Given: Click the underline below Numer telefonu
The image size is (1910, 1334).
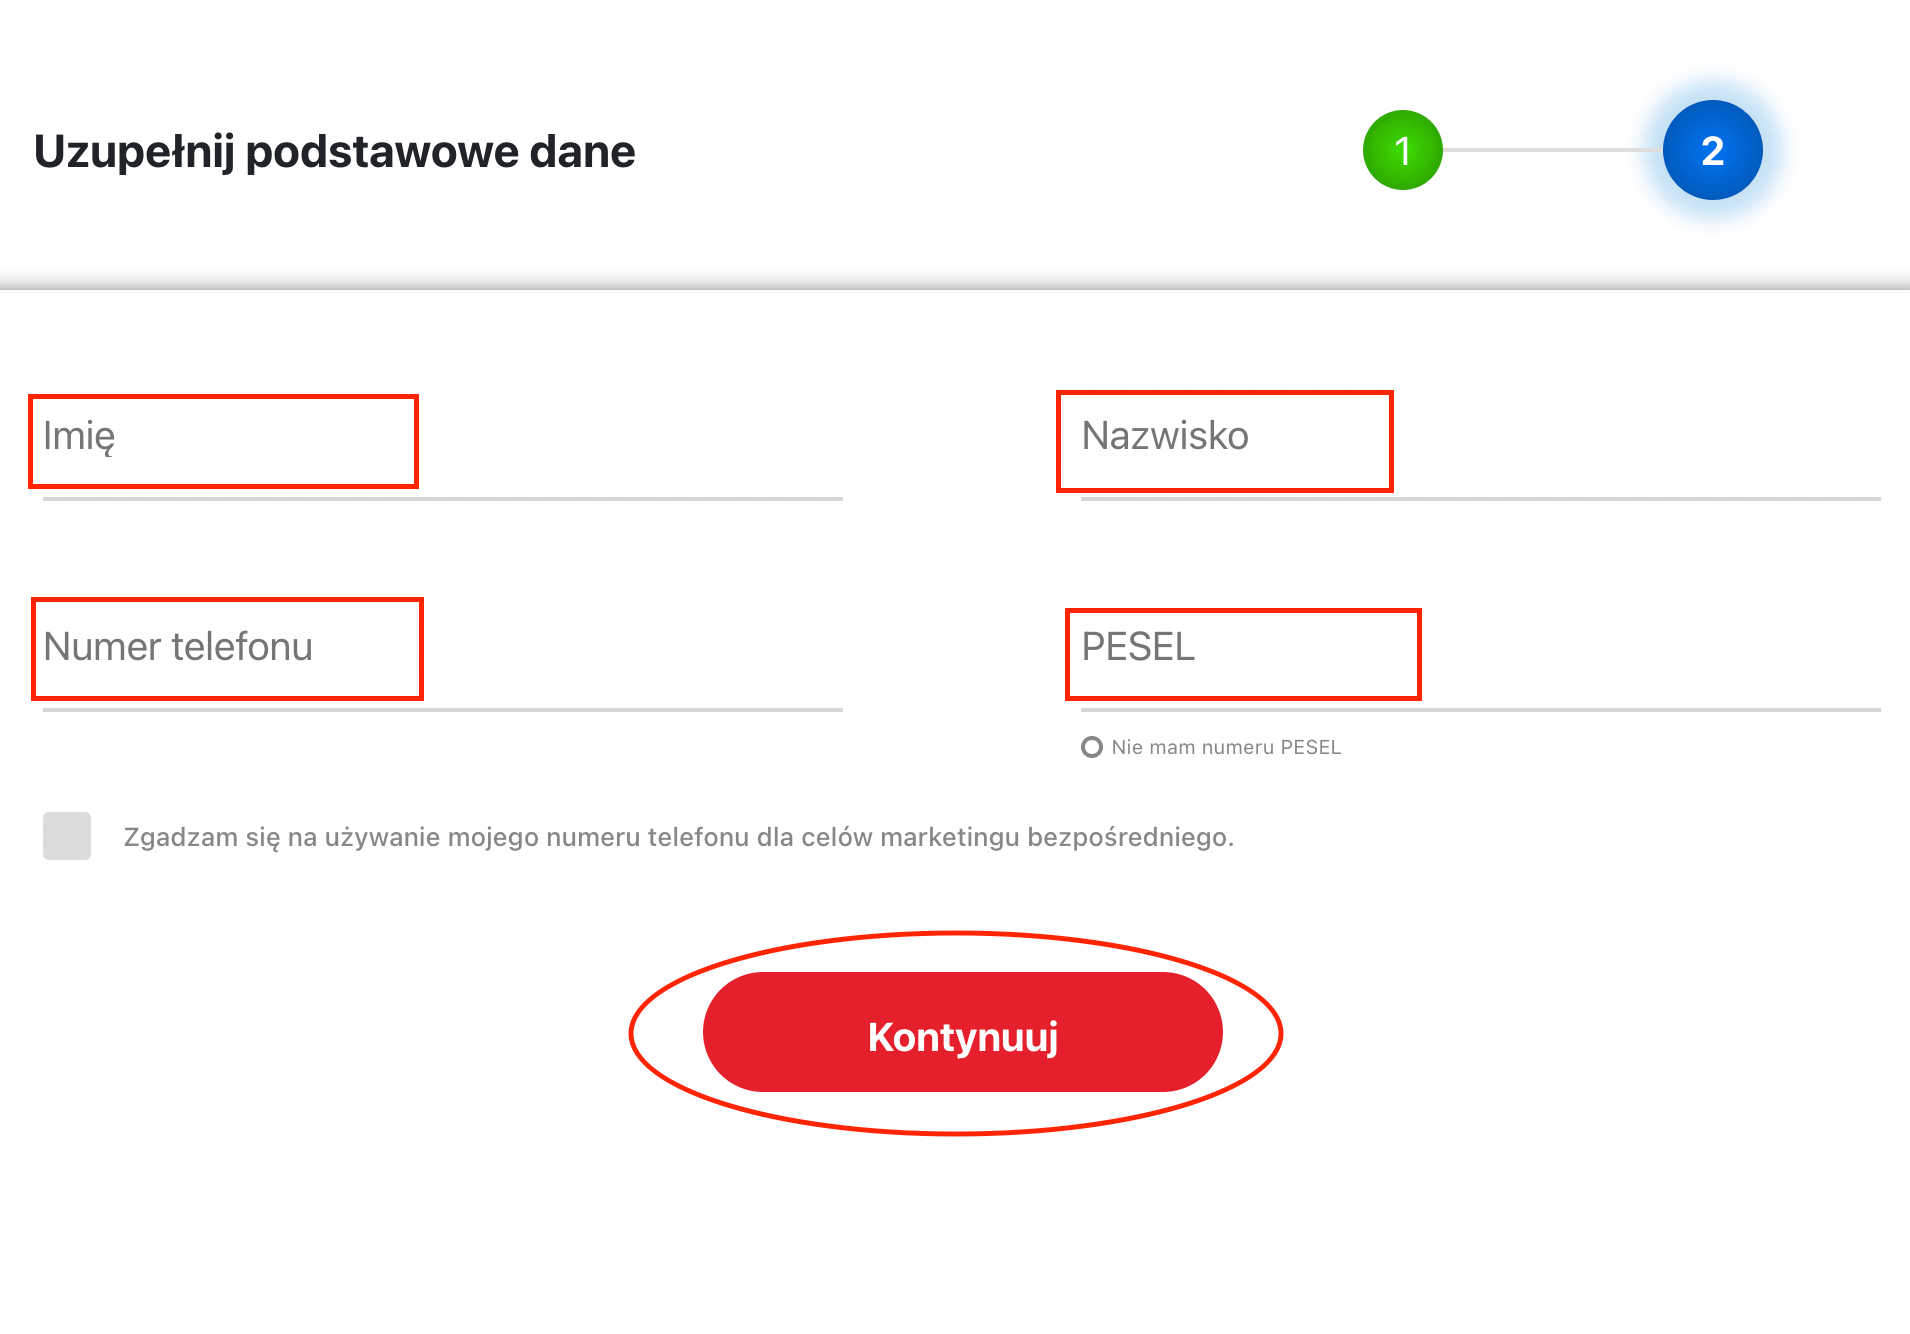Looking at the screenshot, I should [442, 710].
